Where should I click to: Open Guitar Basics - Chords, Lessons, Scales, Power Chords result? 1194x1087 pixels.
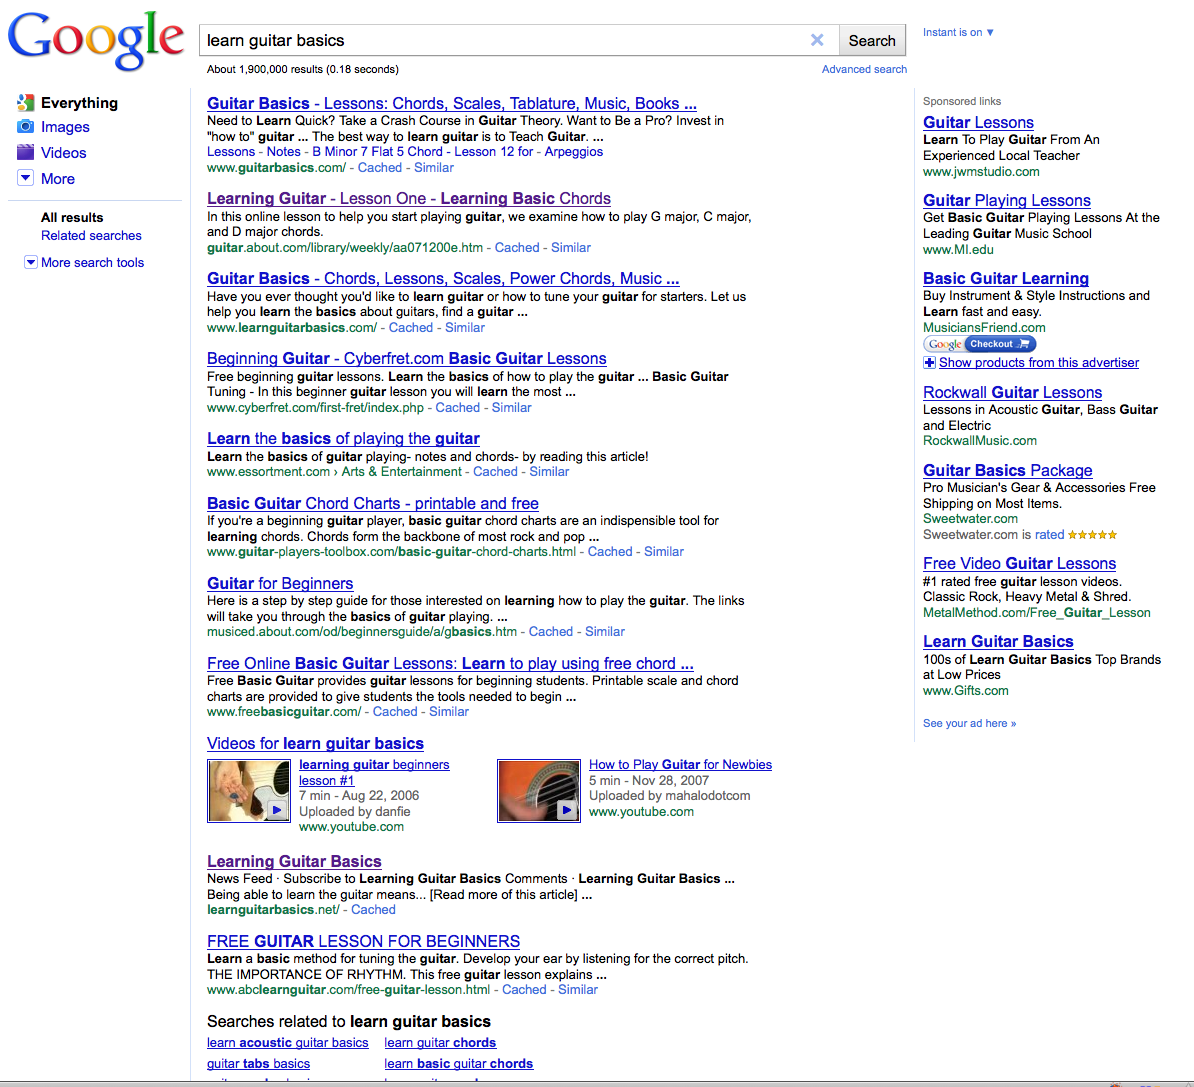point(443,279)
